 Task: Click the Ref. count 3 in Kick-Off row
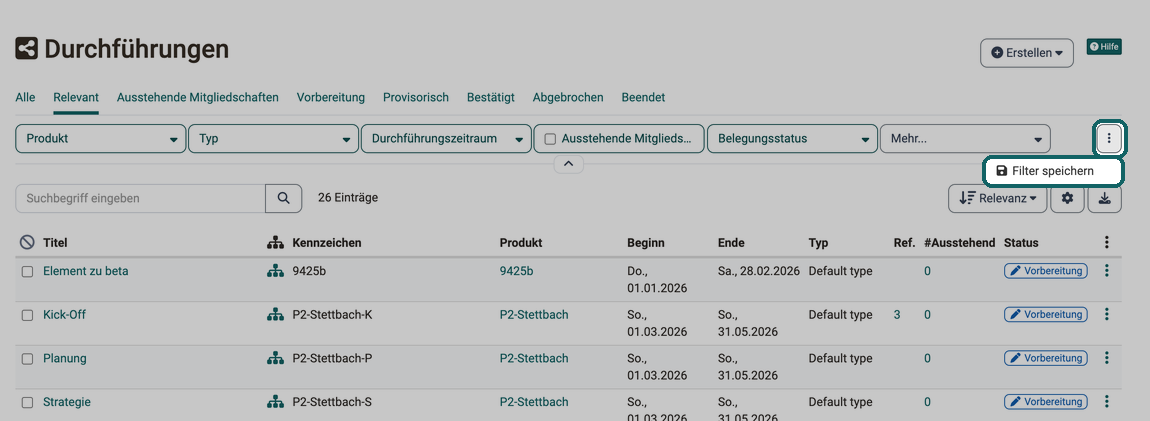pos(897,315)
